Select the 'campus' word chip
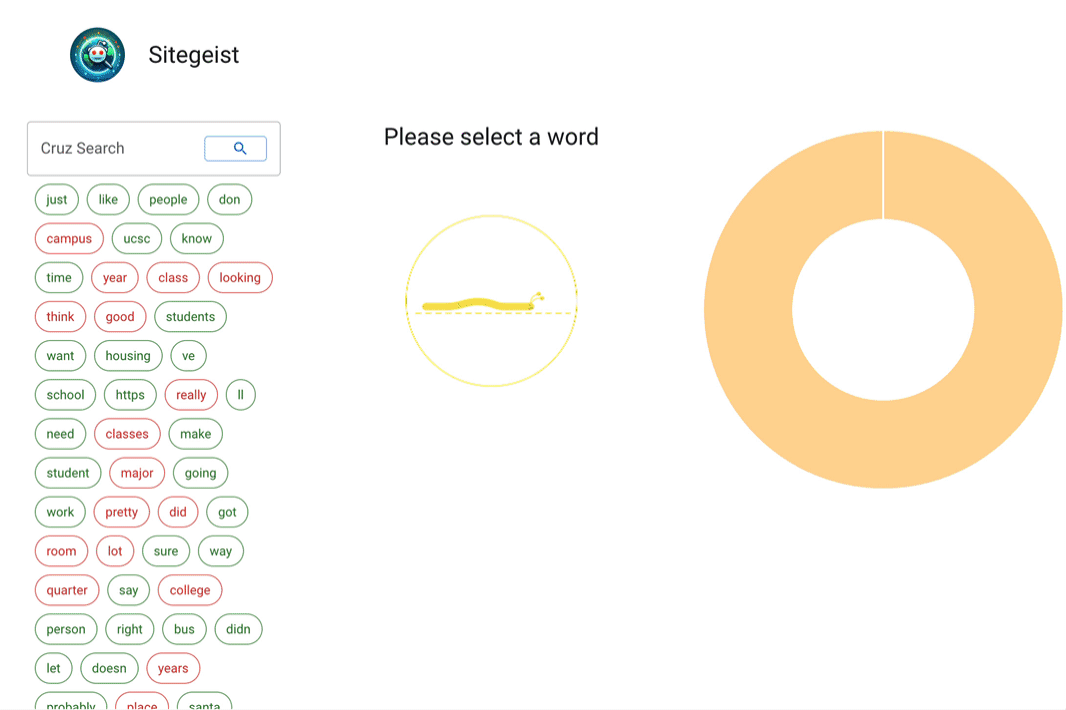 pyautogui.click(x=69, y=239)
